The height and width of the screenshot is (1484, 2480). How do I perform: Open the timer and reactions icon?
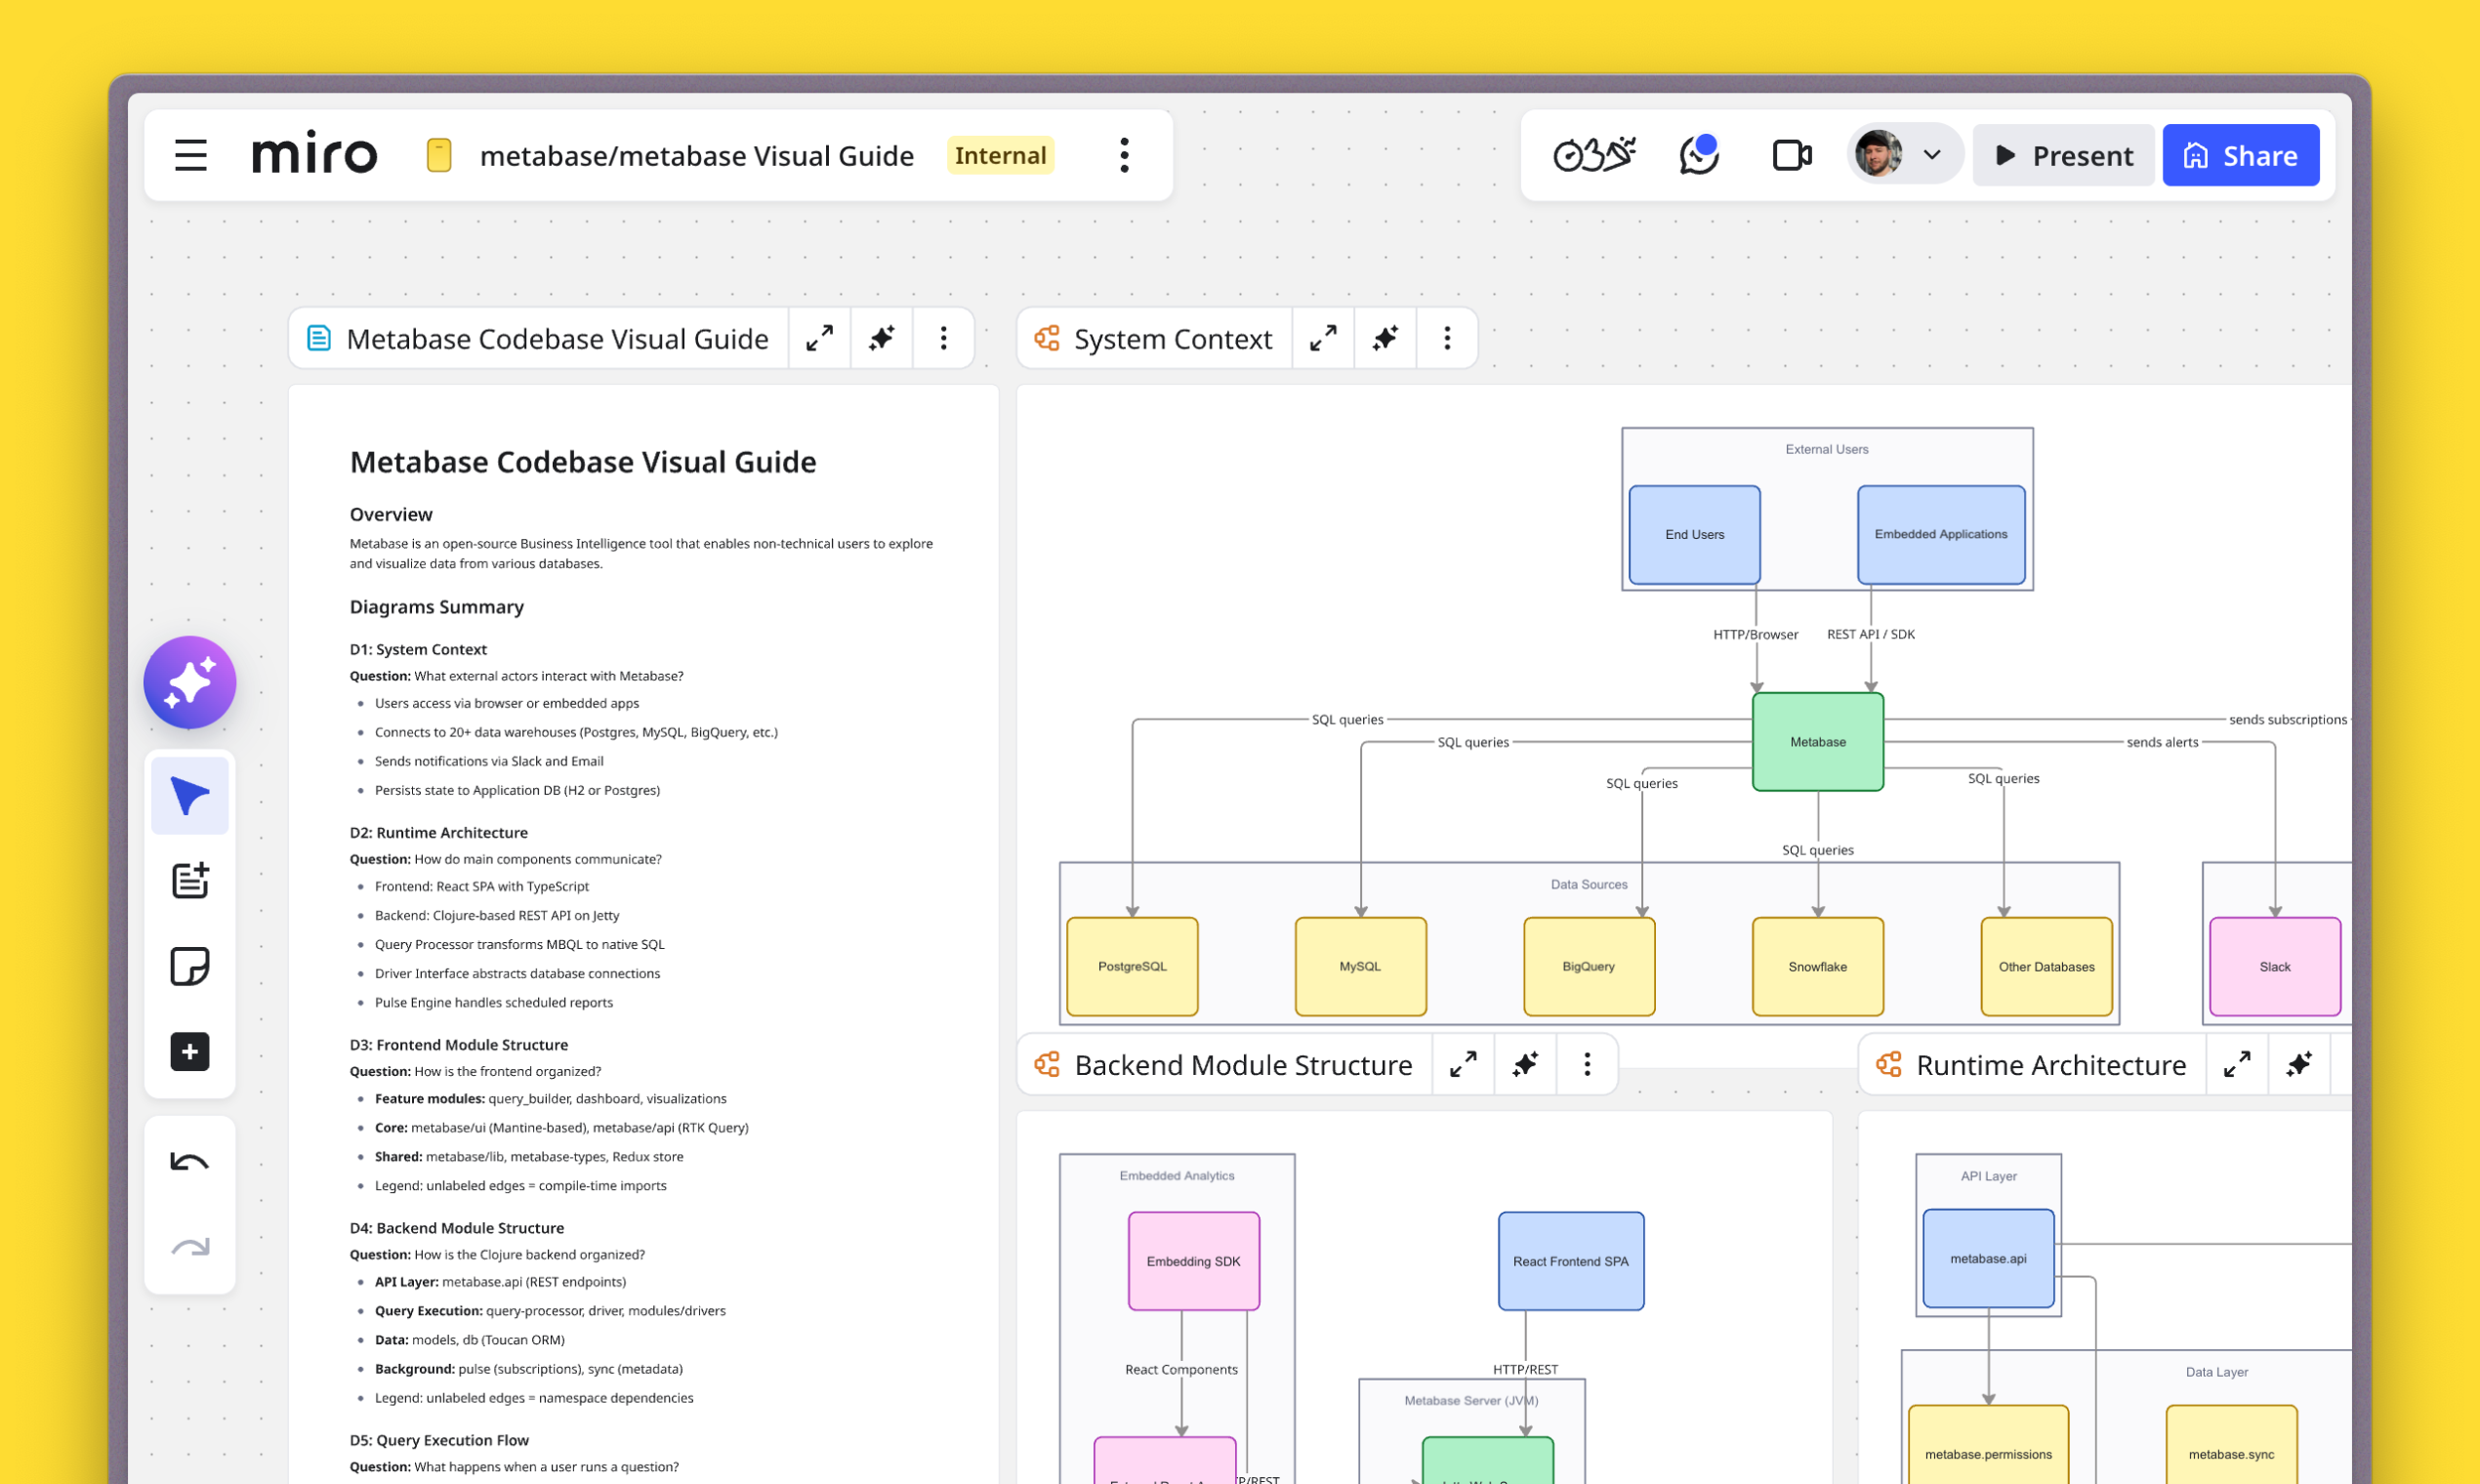tap(1594, 155)
